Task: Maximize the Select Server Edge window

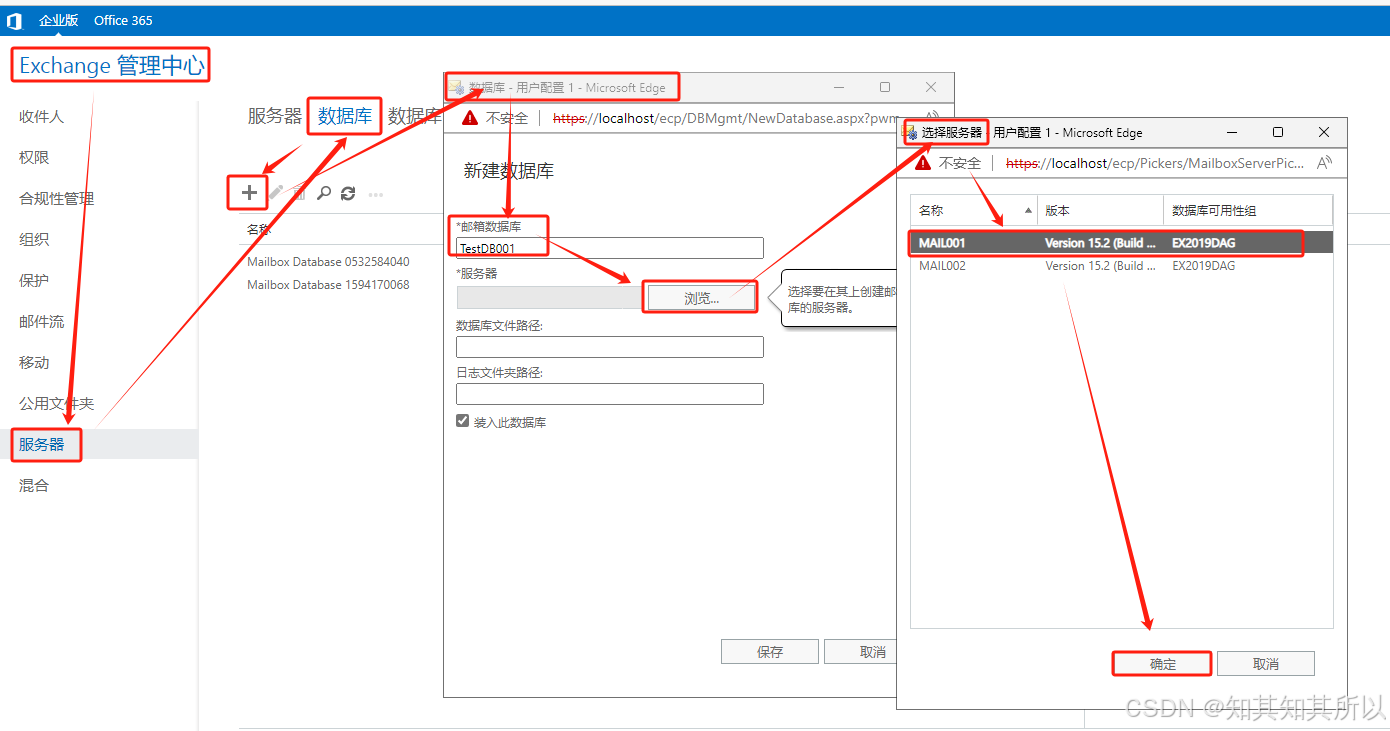Action: click(1278, 132)
